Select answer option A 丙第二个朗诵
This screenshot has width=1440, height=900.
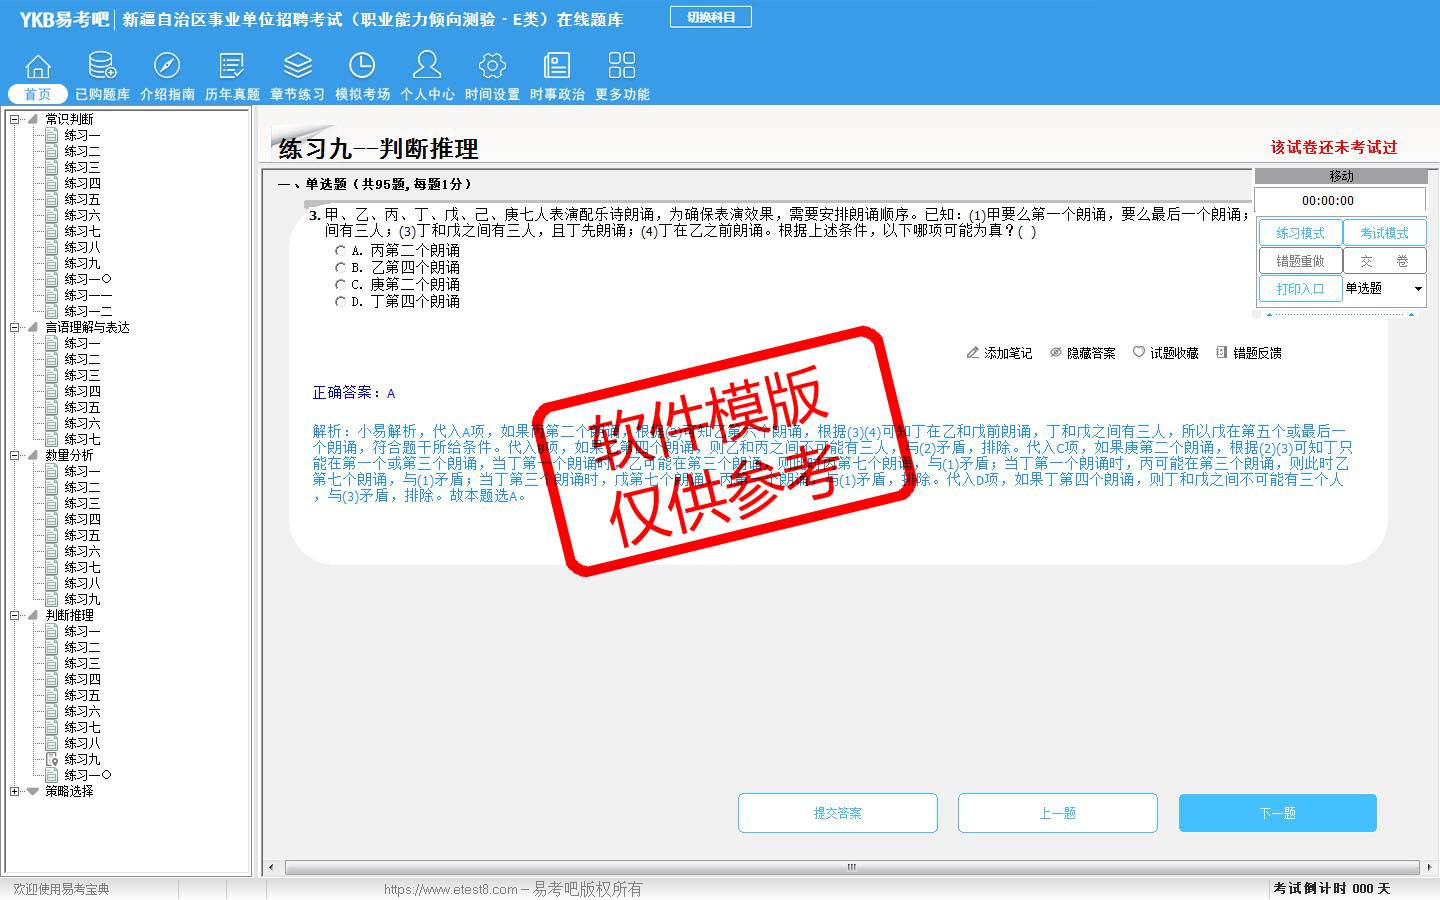(x=341, y=251)
